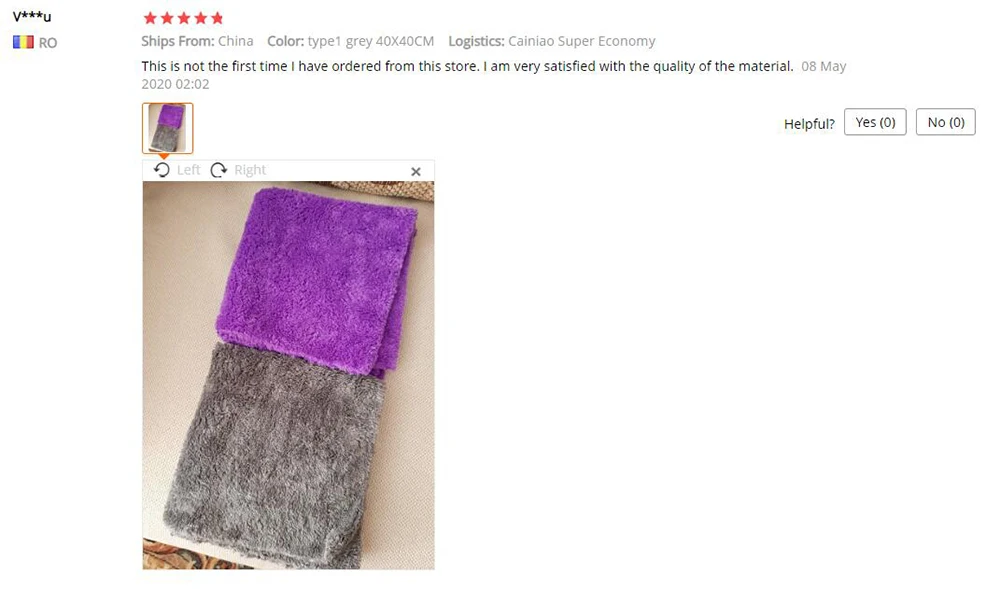Mark review helpful with Yes (0)
This screenshot has height=589, width=1000.
875,122
